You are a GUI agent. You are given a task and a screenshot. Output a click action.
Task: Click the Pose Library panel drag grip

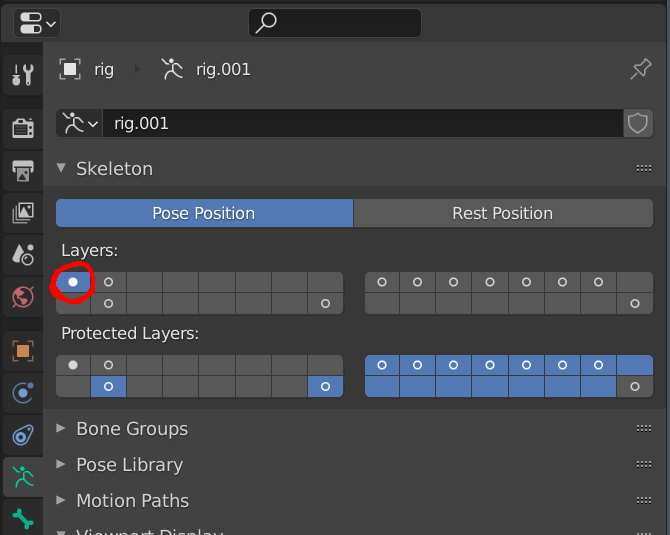coord(644,464)
